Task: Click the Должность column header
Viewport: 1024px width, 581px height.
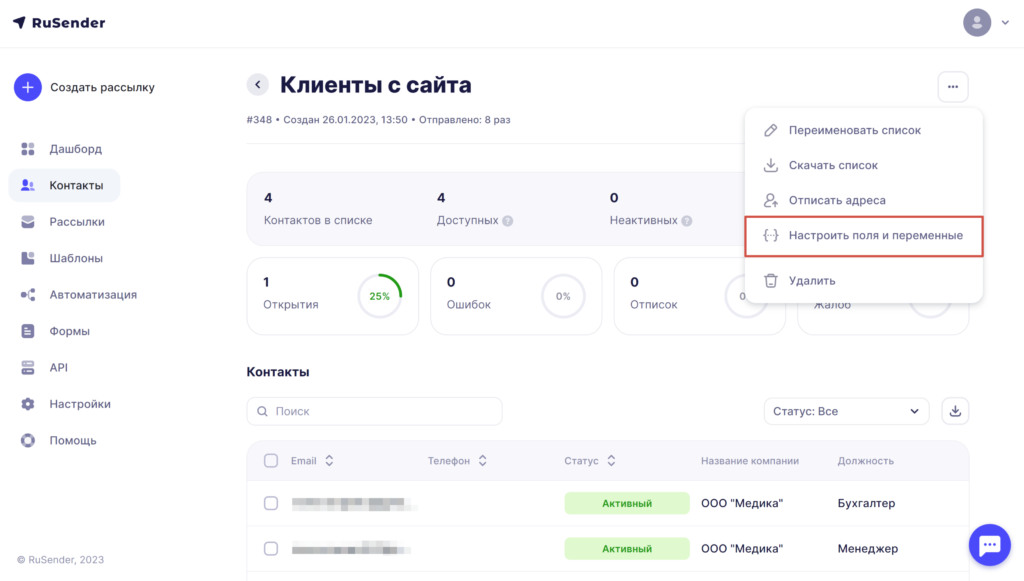Action: (865, 461)
